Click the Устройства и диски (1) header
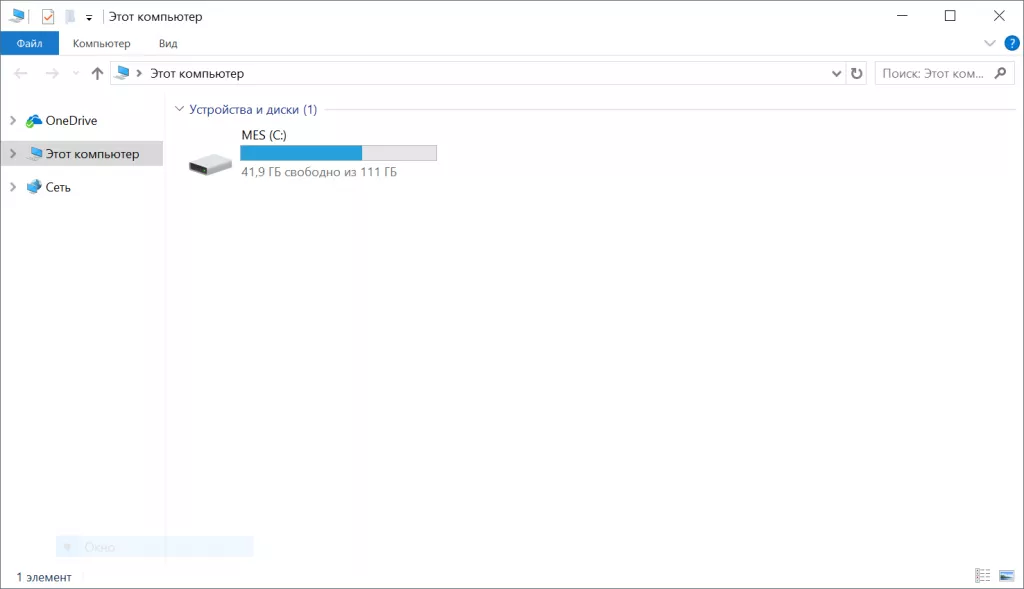The image size is (1024, 589). click(253, 109)
